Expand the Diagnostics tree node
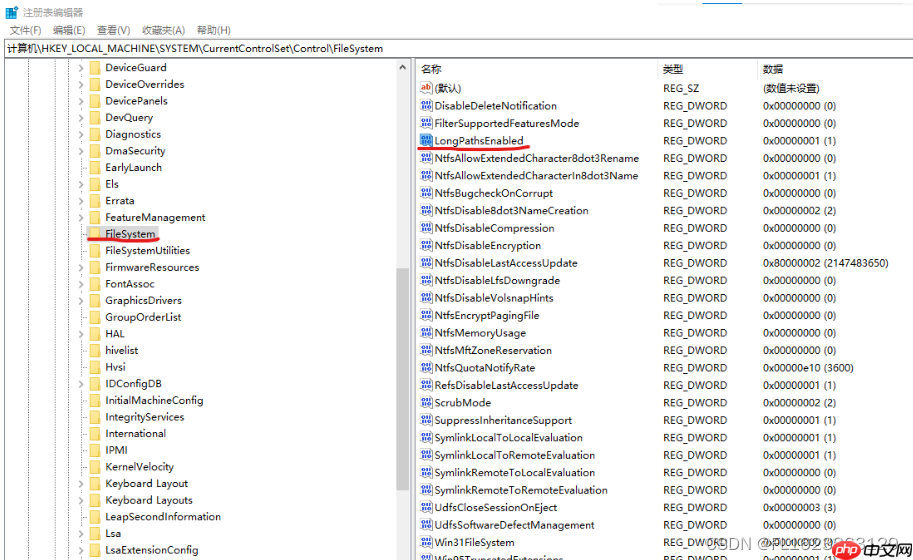Viewport: 913px width, 560px height. tap(81, 134)
